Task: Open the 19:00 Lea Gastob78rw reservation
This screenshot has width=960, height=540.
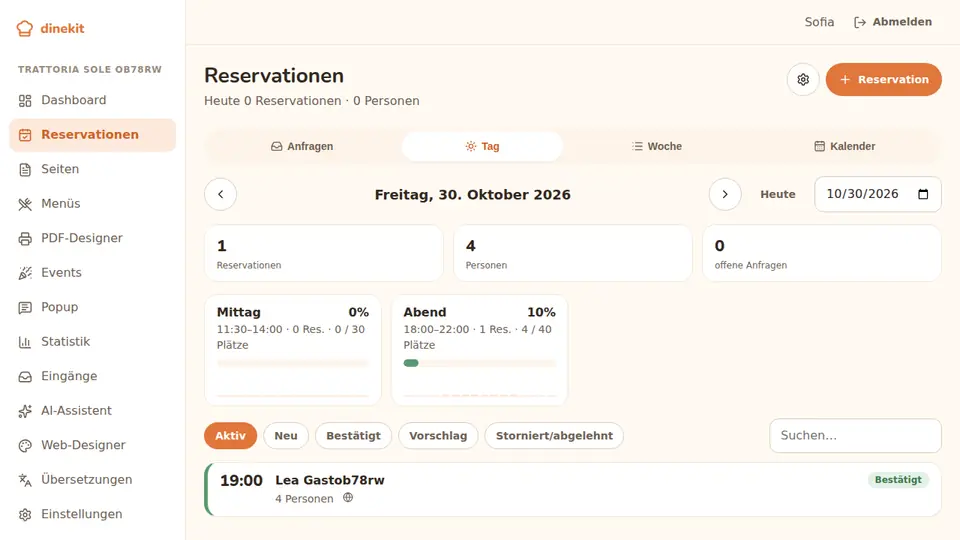Action: pos(572,490)
